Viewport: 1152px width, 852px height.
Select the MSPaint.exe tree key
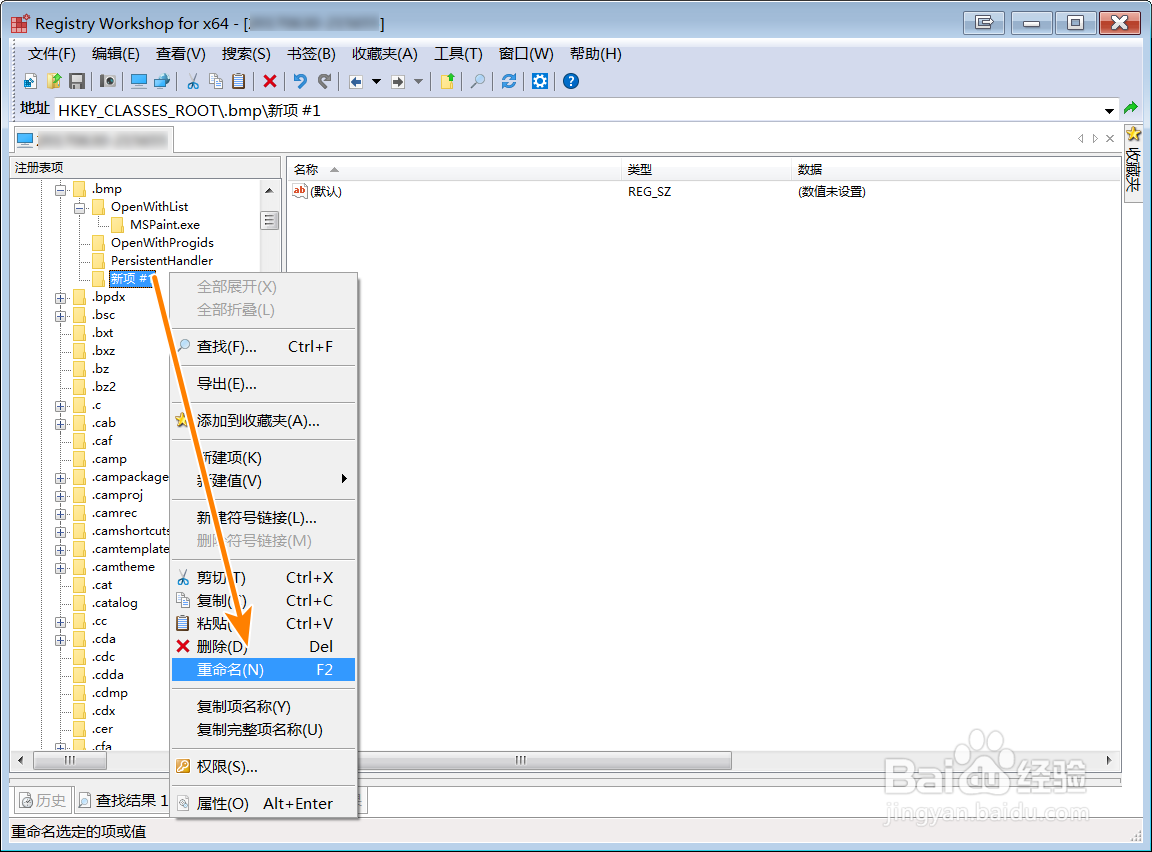[165, 225]
